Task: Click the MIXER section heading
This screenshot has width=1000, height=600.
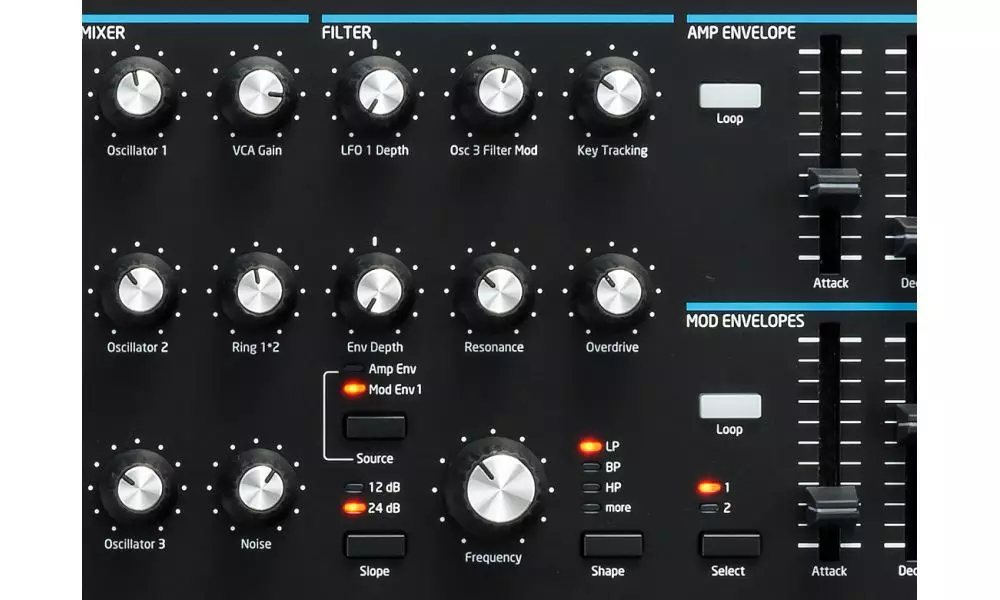Action: (103, 33)
